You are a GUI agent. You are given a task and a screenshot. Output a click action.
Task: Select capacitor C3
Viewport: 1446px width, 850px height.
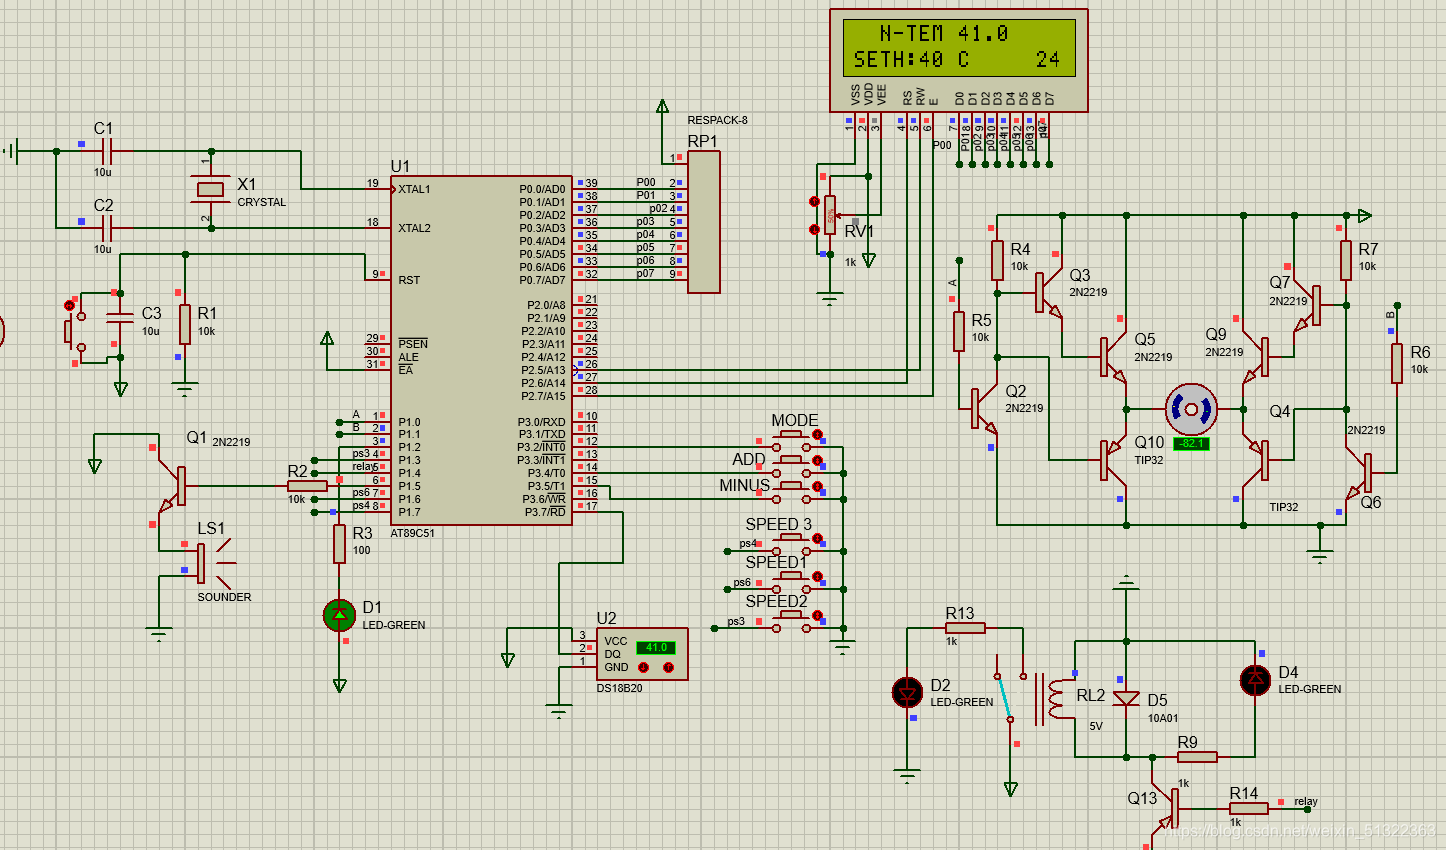(120, 318)
